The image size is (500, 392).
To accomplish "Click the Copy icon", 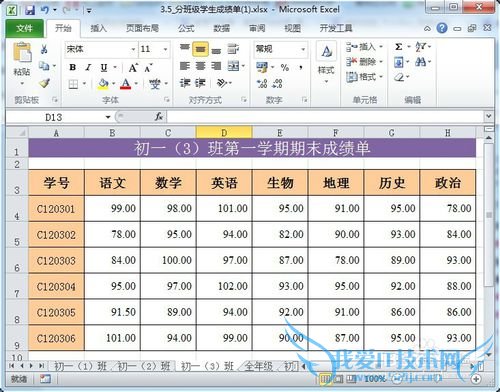I will (44, 66).
